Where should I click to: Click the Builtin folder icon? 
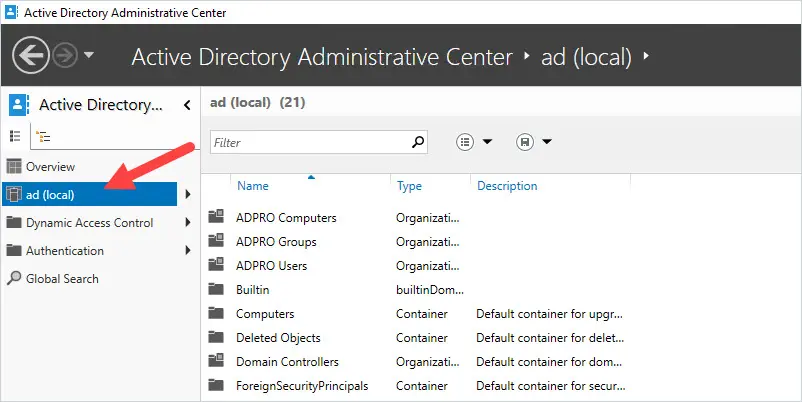[216, 289]
